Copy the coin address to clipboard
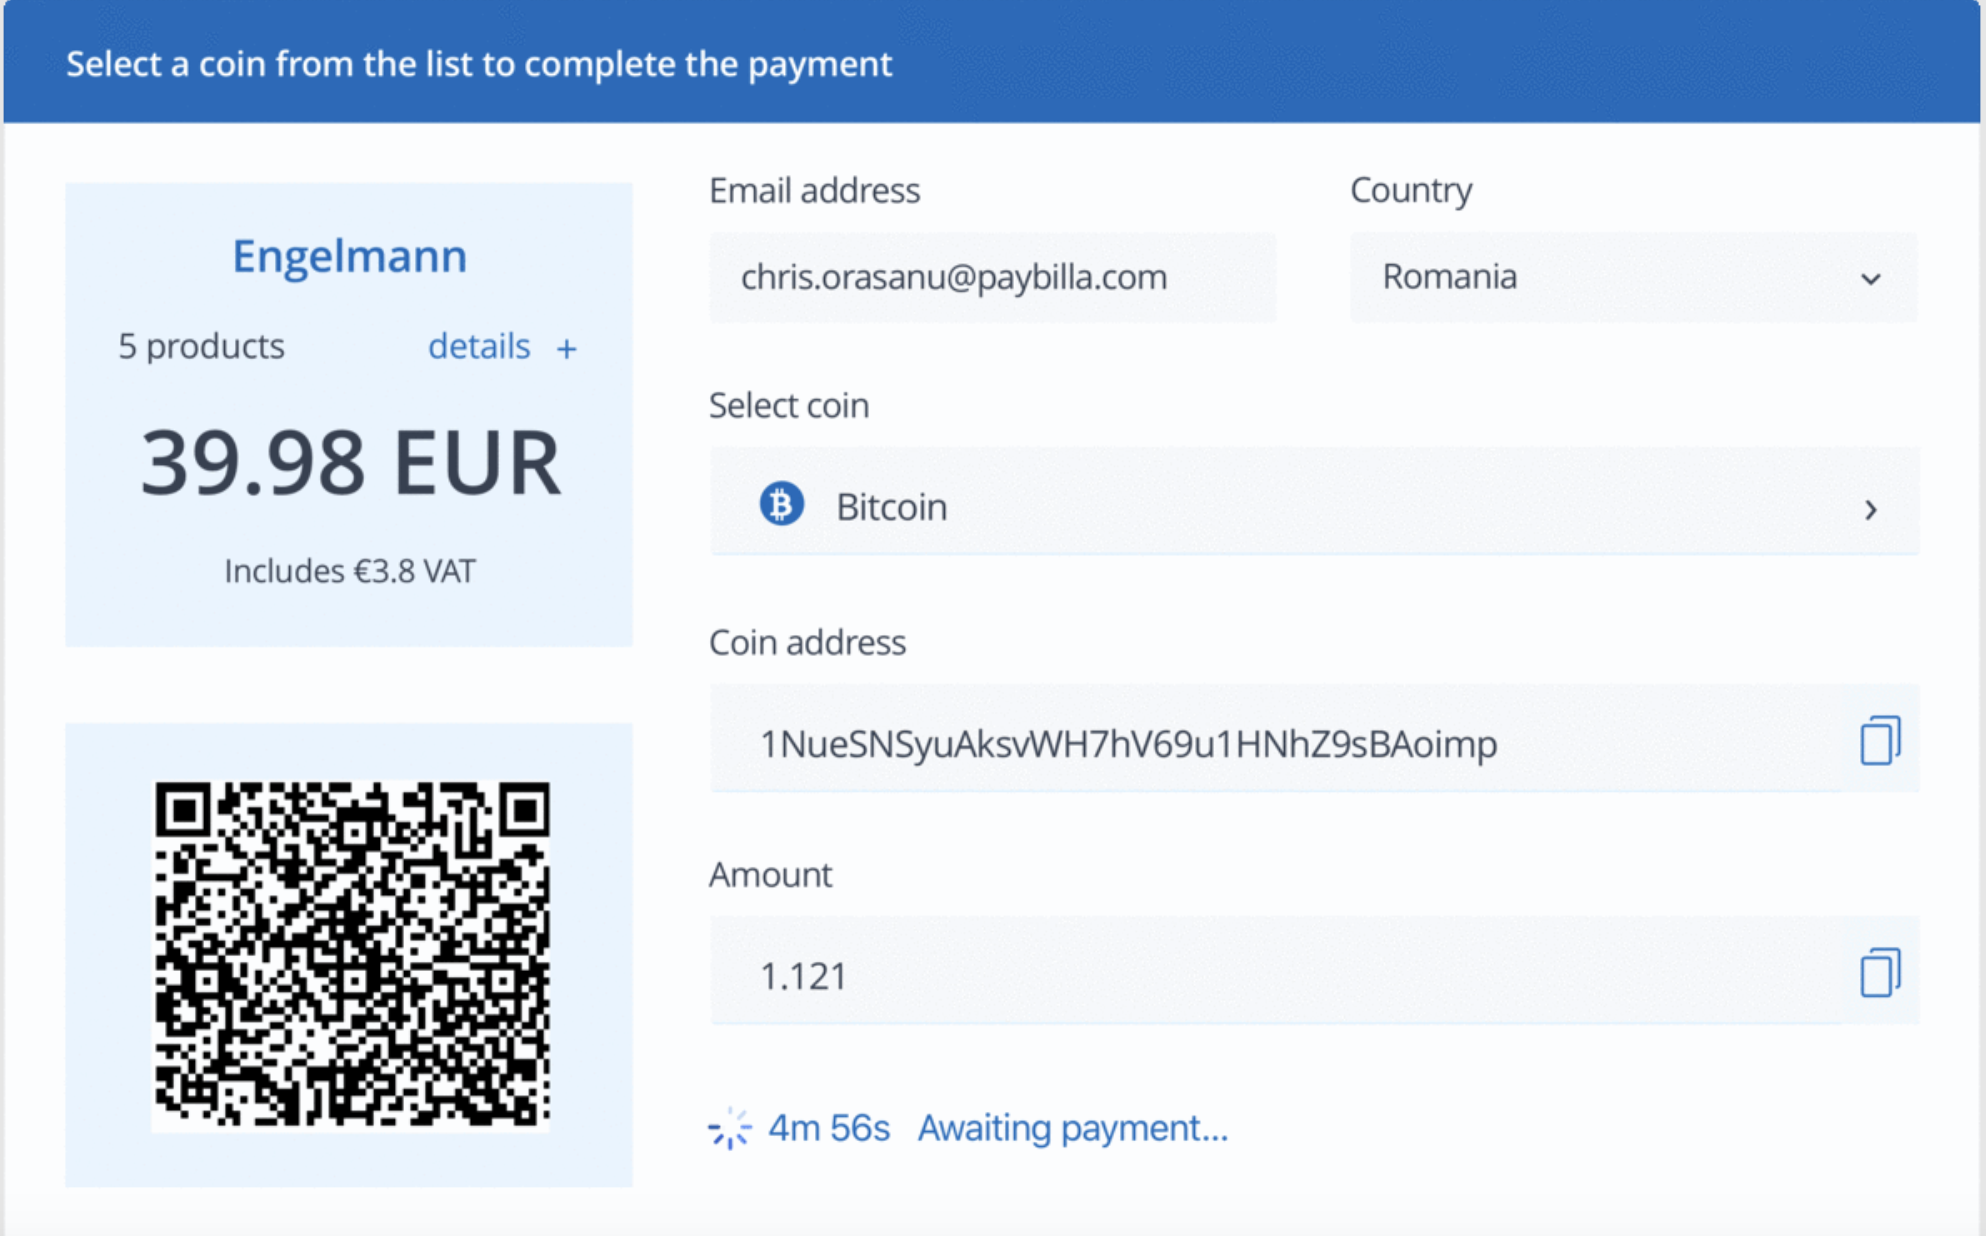The height and width of the screenshot is (1236, 1986). point(1879,741)
